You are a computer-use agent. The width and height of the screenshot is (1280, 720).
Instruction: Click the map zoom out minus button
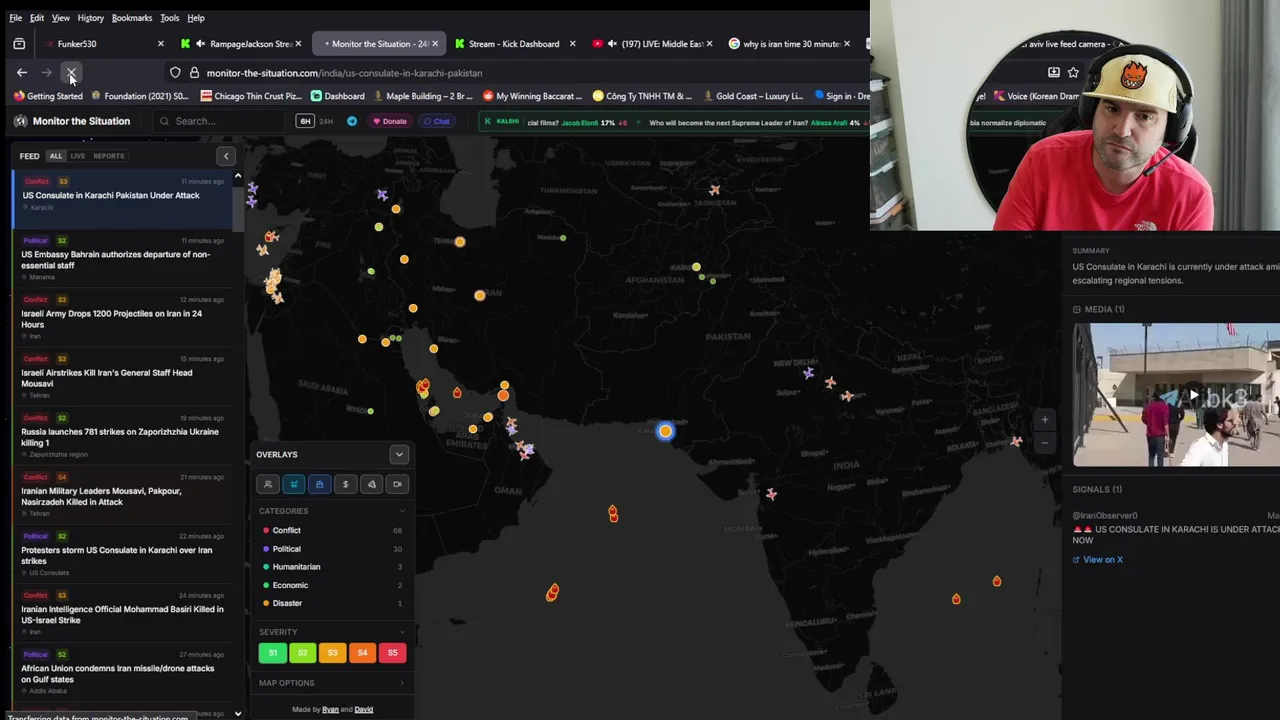coord(1045,442)
